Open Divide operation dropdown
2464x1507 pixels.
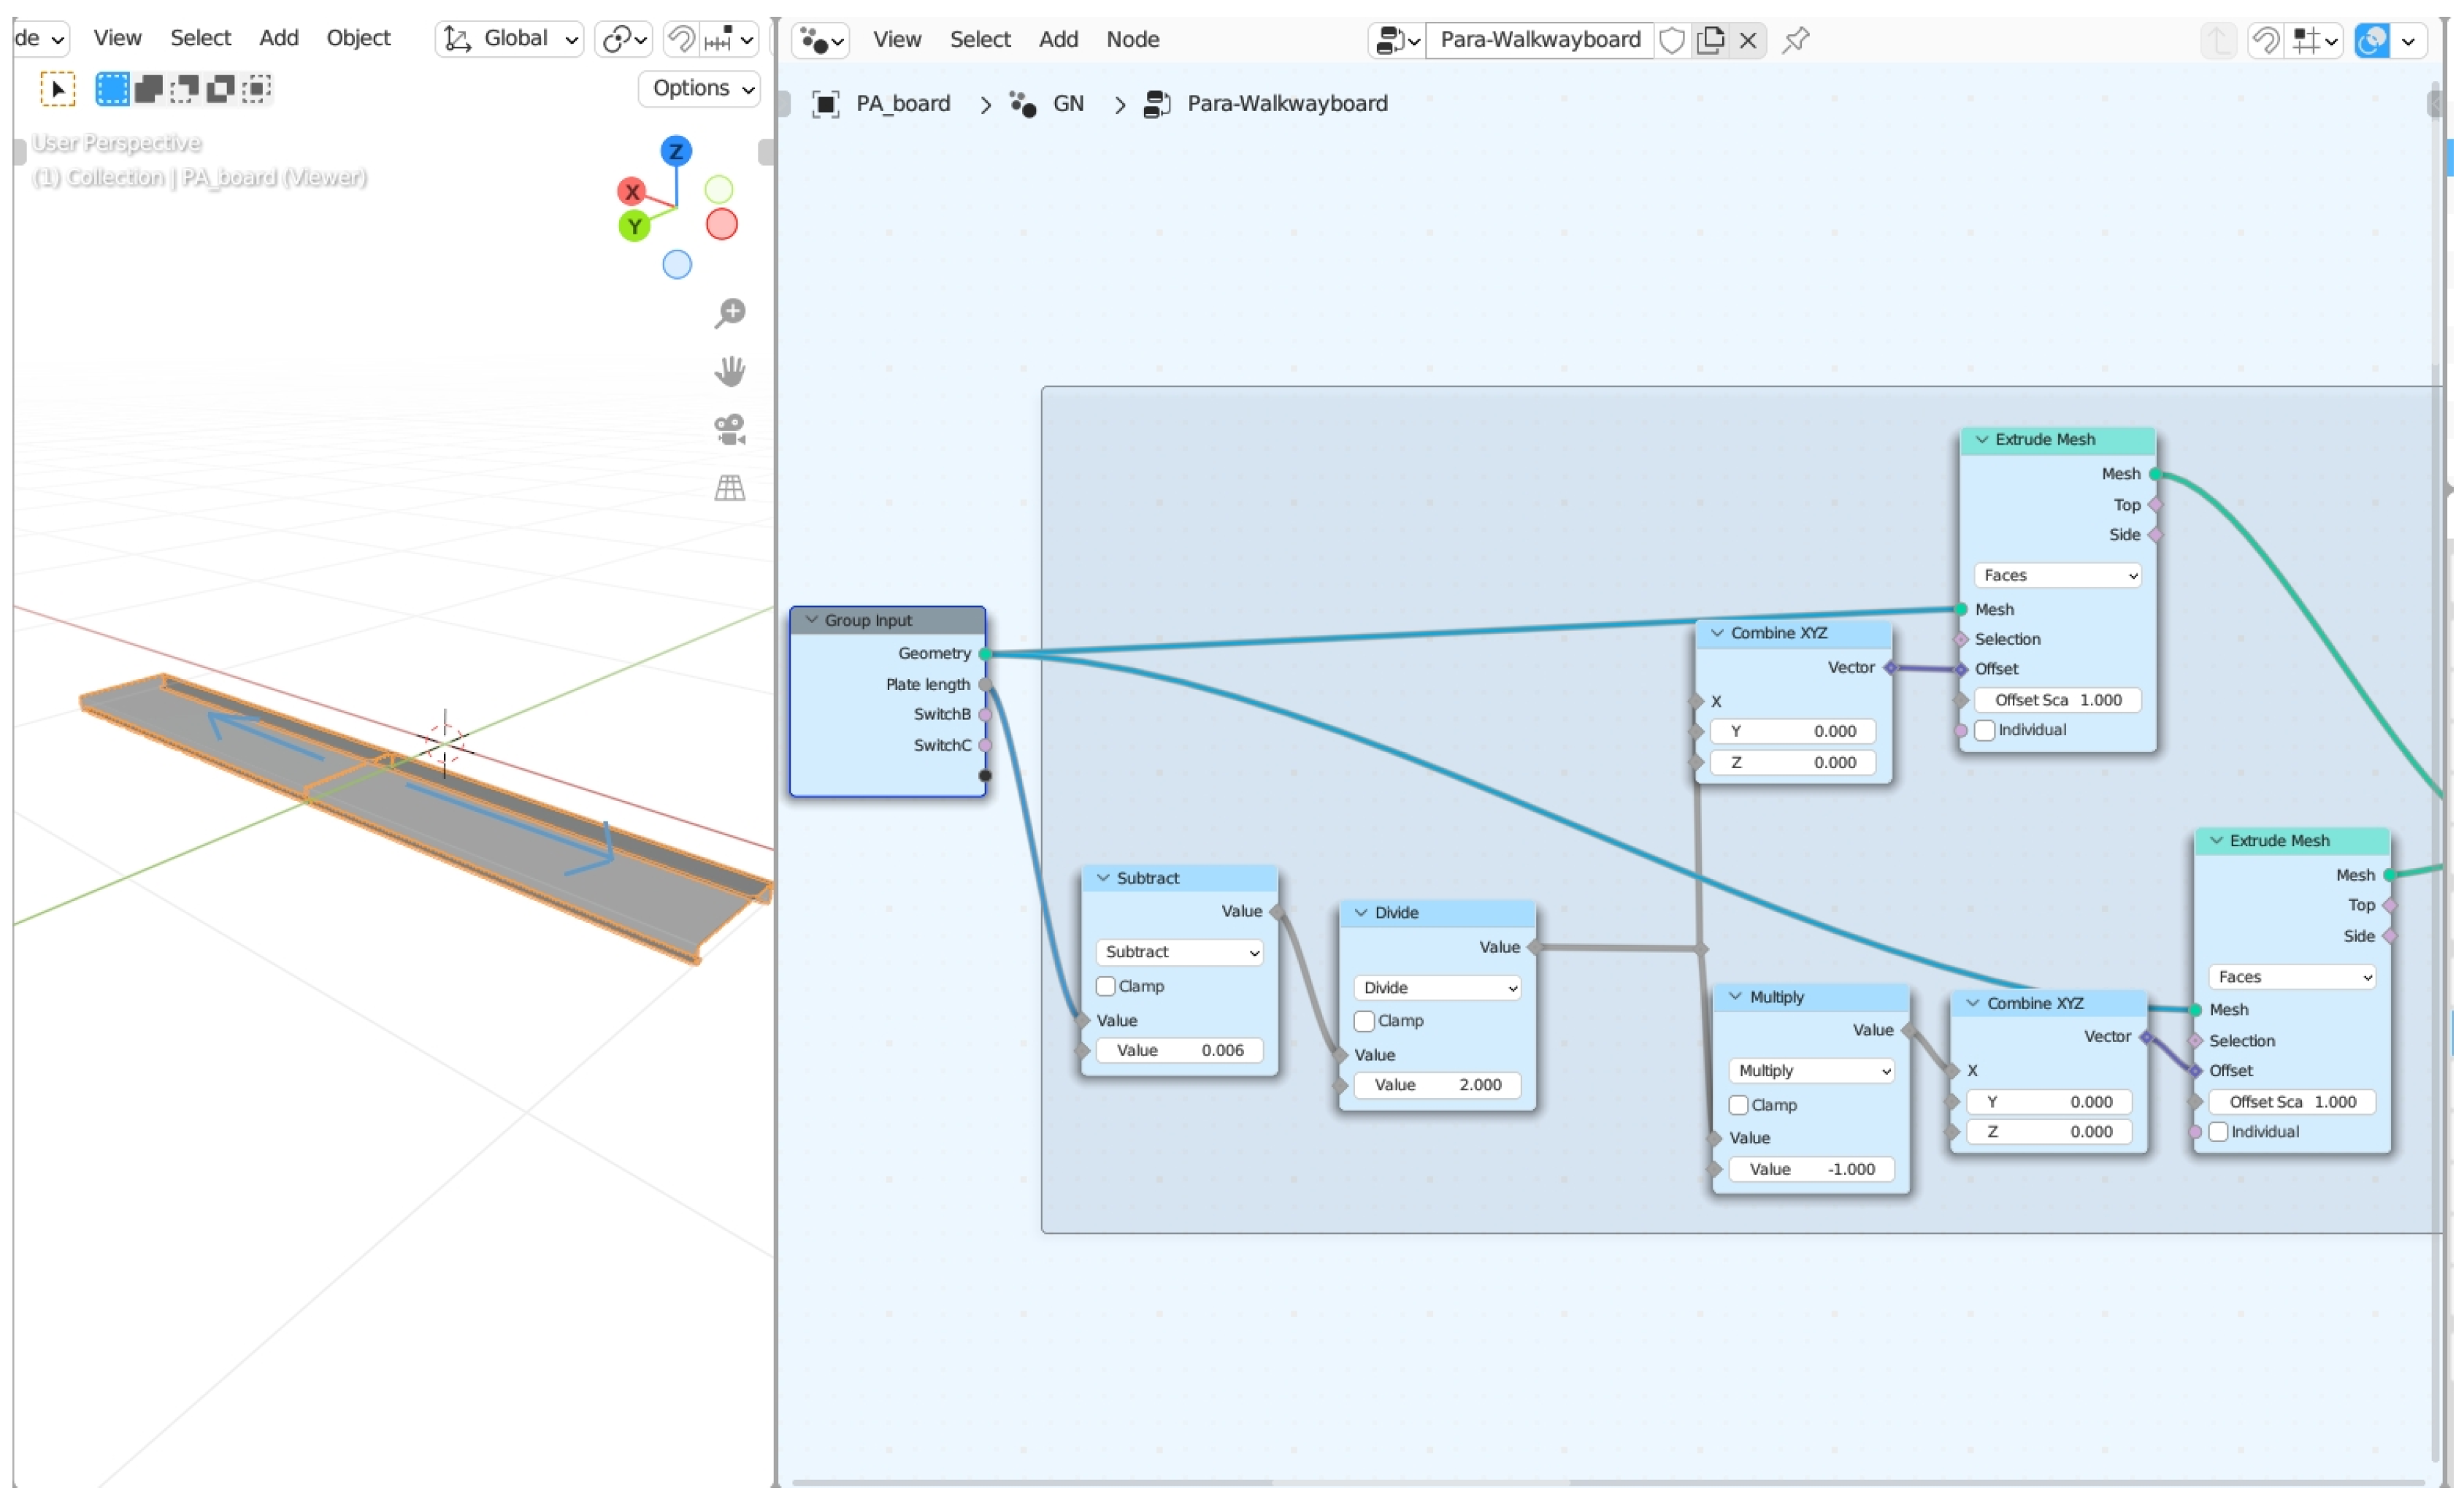[x=1436, y=988]
